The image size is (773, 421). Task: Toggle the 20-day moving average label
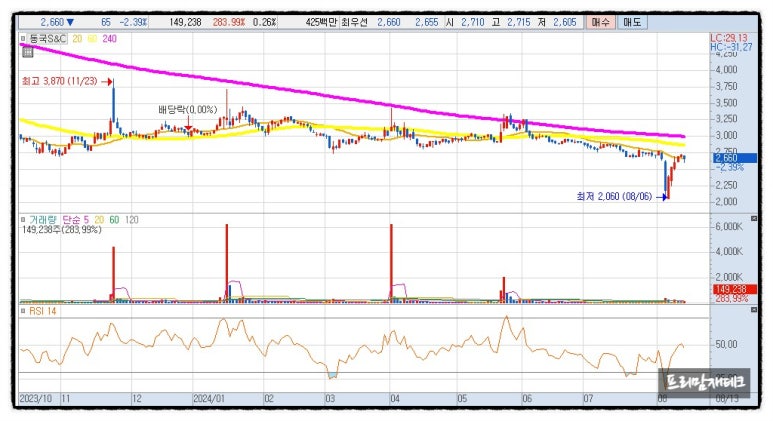[75, 38]
